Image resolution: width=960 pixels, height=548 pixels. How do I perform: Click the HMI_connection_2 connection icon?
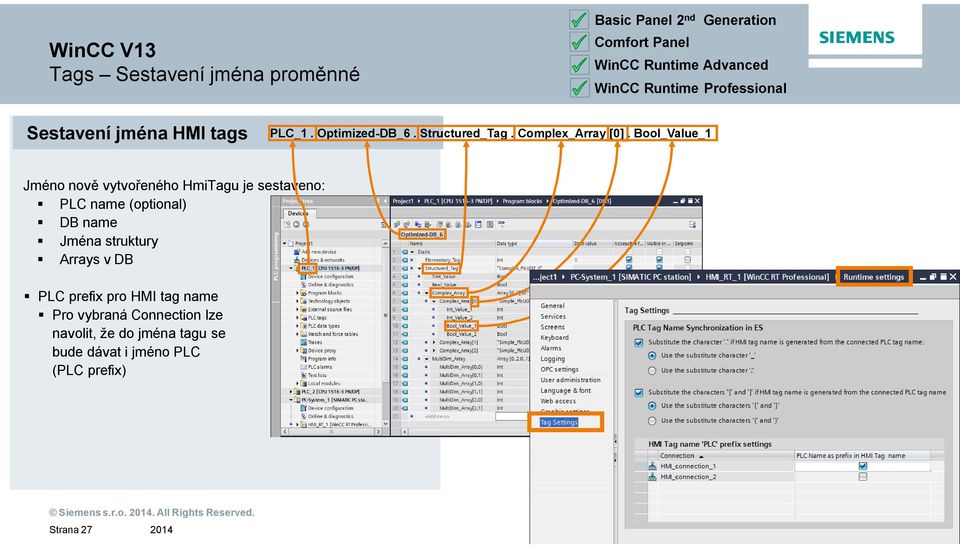tap(652, 476)
